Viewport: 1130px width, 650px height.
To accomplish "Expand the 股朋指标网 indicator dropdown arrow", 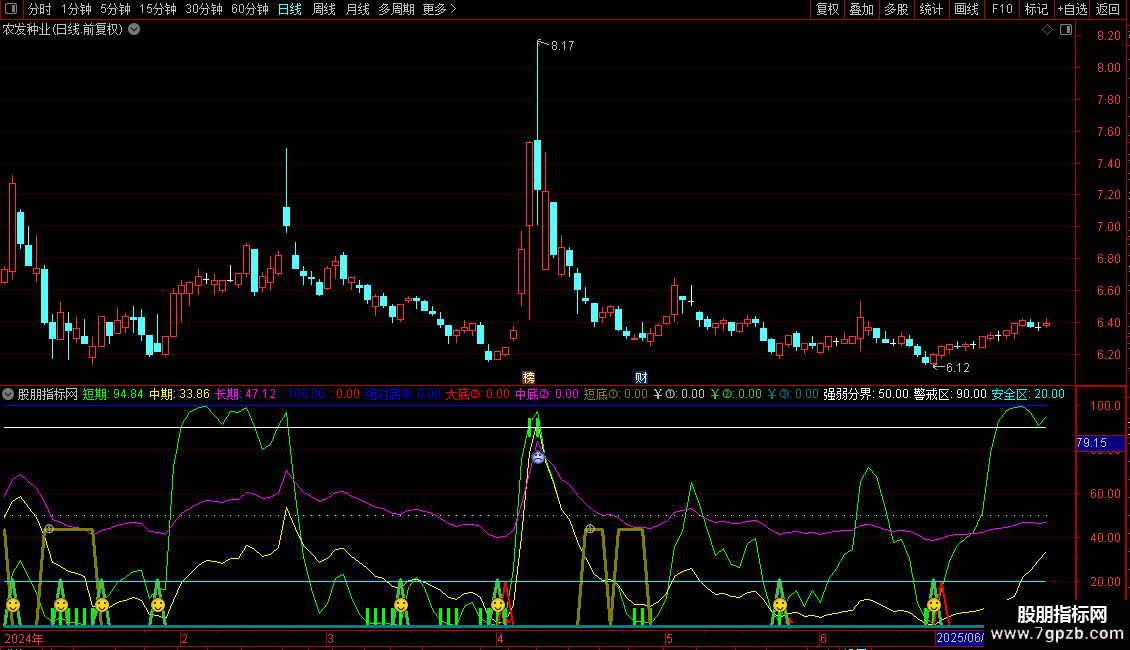I will click(x=9, y=394).
